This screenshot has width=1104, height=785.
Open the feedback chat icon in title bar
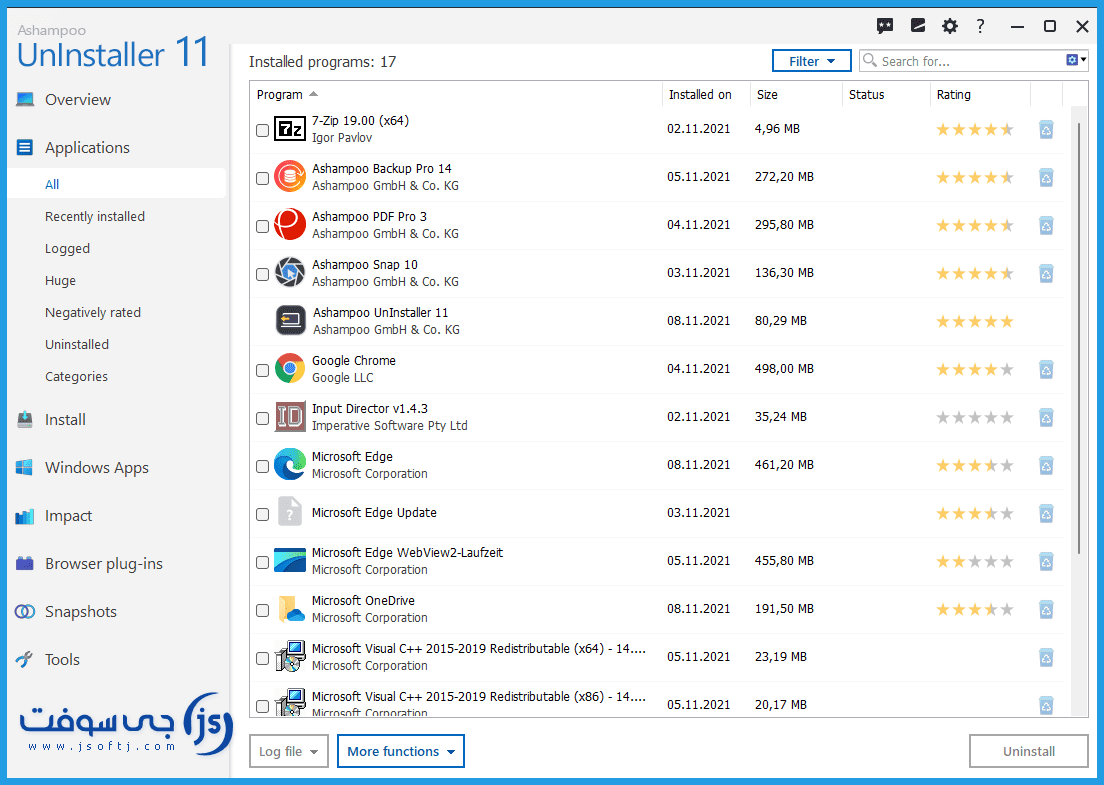(x=884, y=26)
